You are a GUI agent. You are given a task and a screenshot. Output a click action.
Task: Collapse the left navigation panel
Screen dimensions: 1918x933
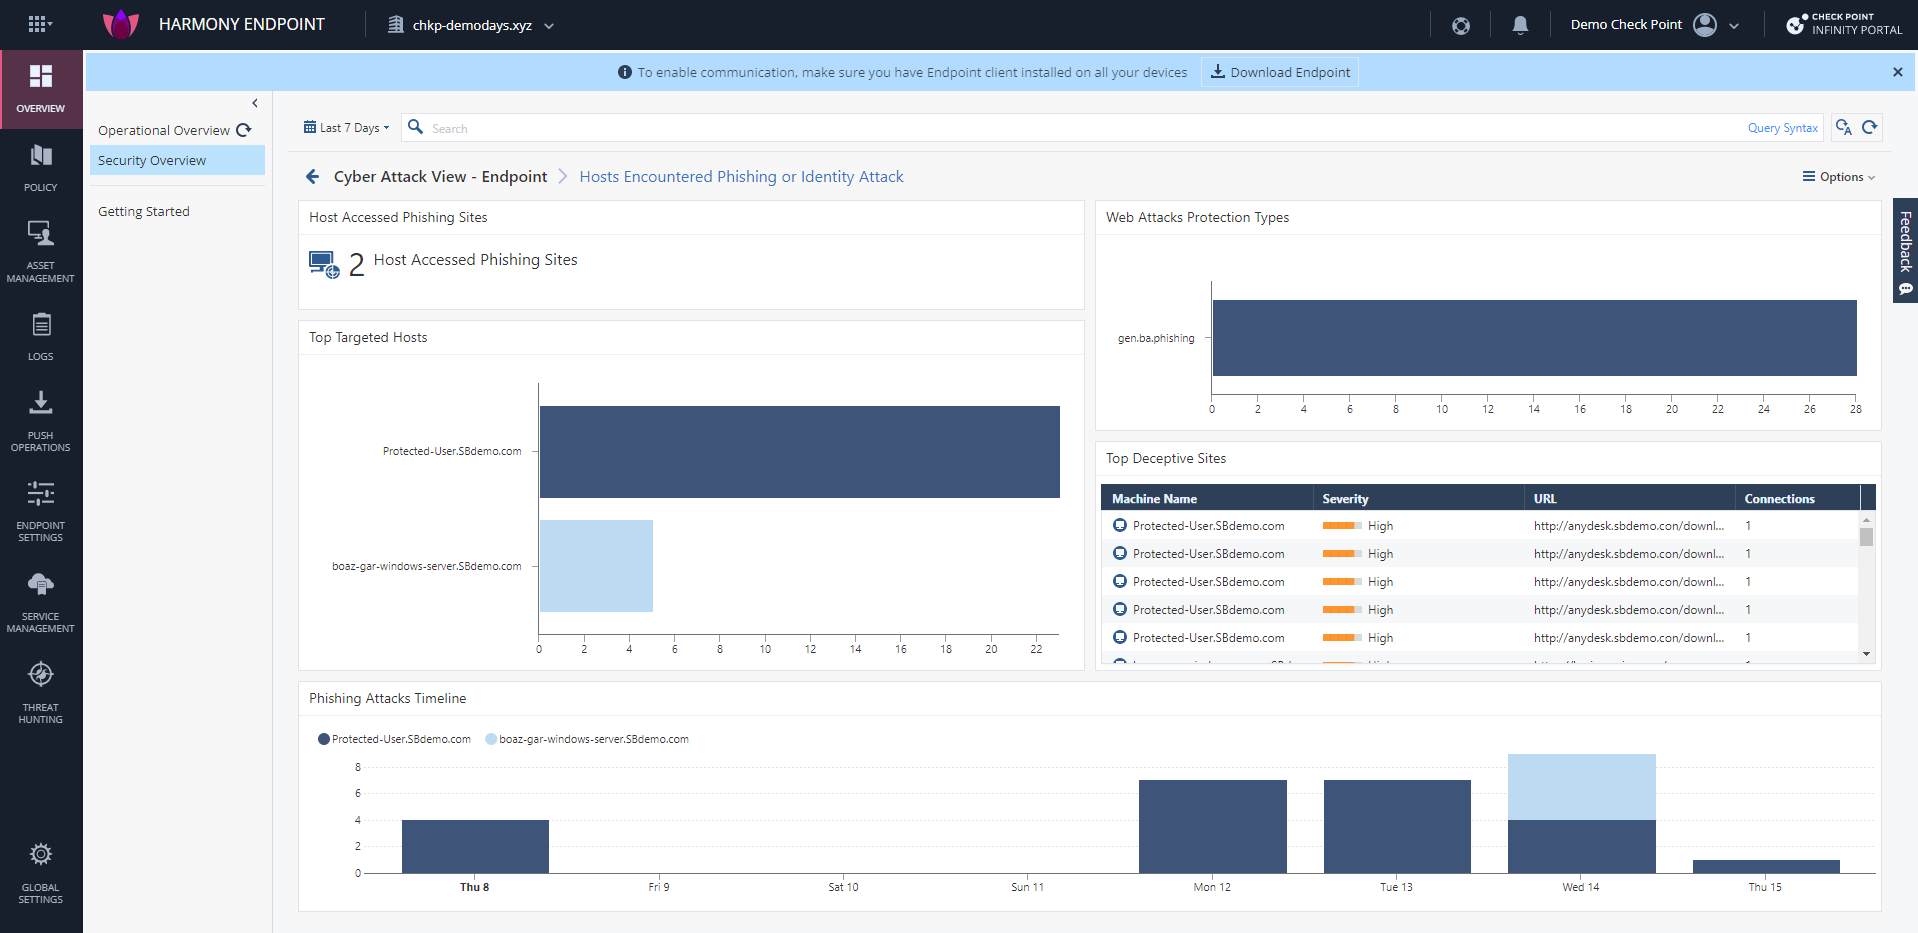255,103
